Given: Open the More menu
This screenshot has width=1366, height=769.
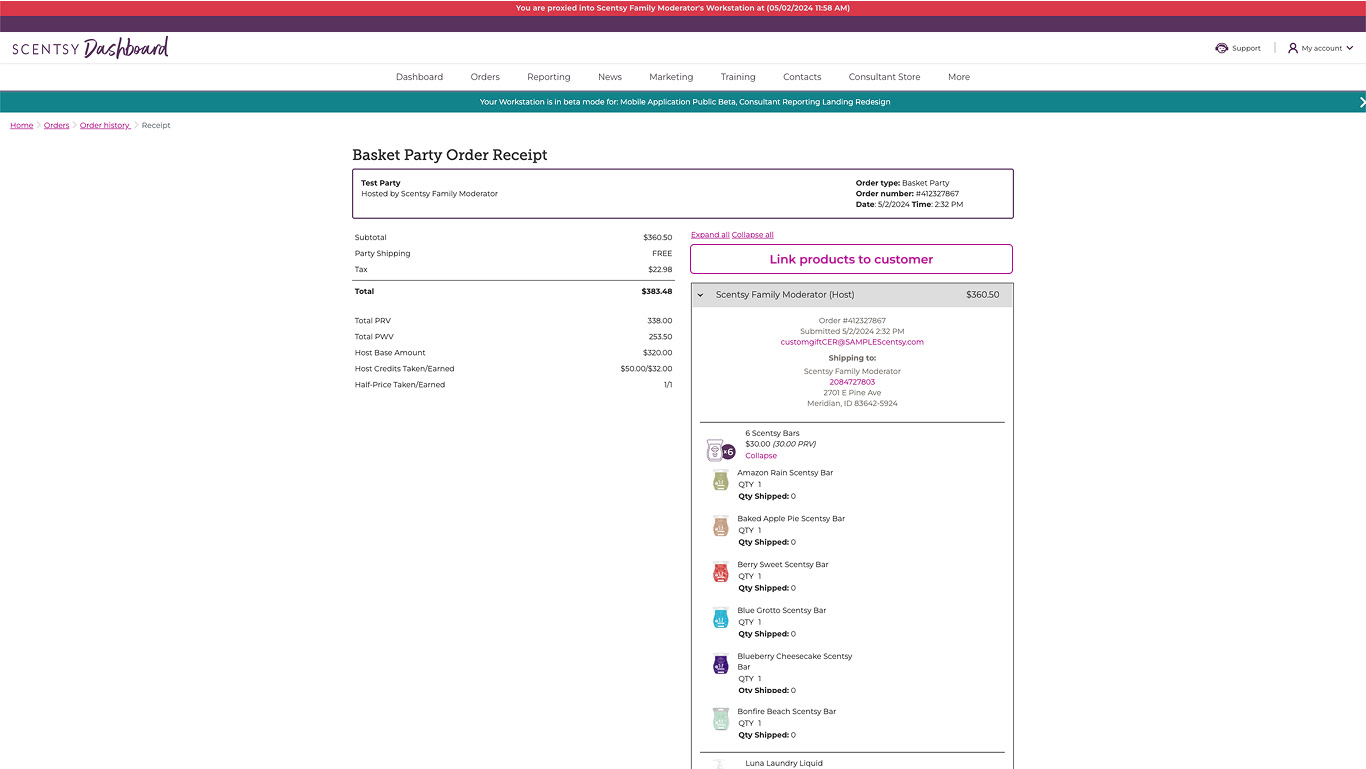Looking at the screenshot, I should [x=959, y=77].
